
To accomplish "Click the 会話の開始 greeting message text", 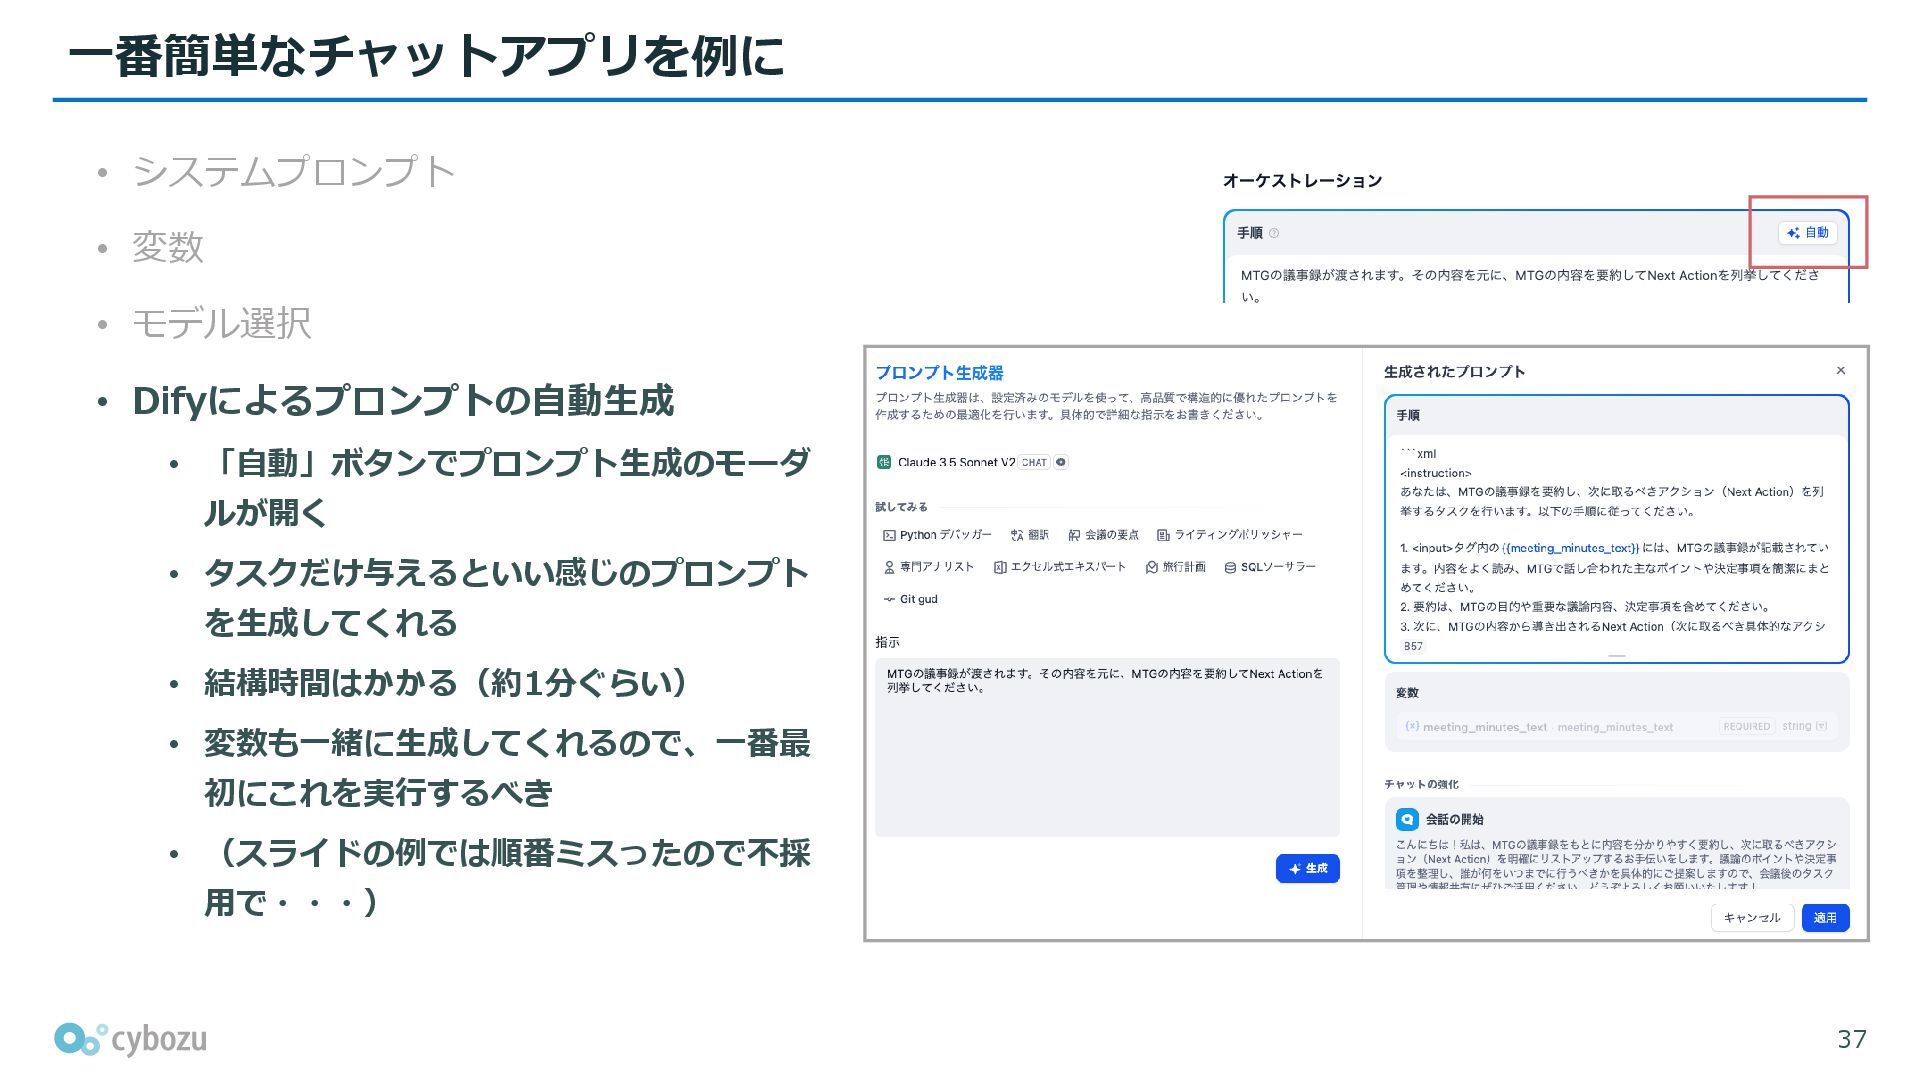I will click(1616, 865).
